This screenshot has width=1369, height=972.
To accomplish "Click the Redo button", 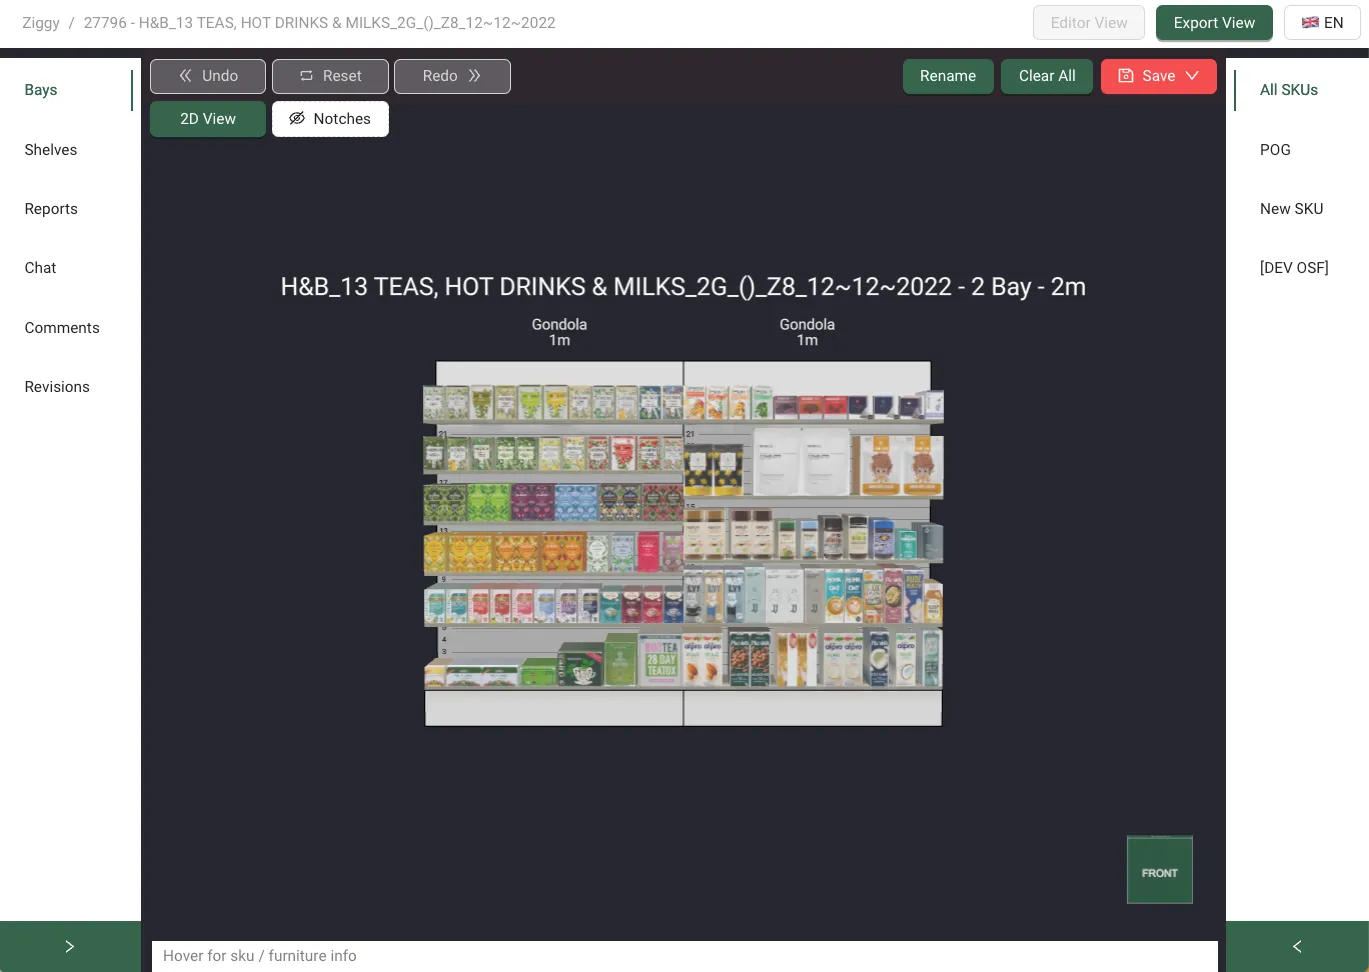I will click(452, 76).
